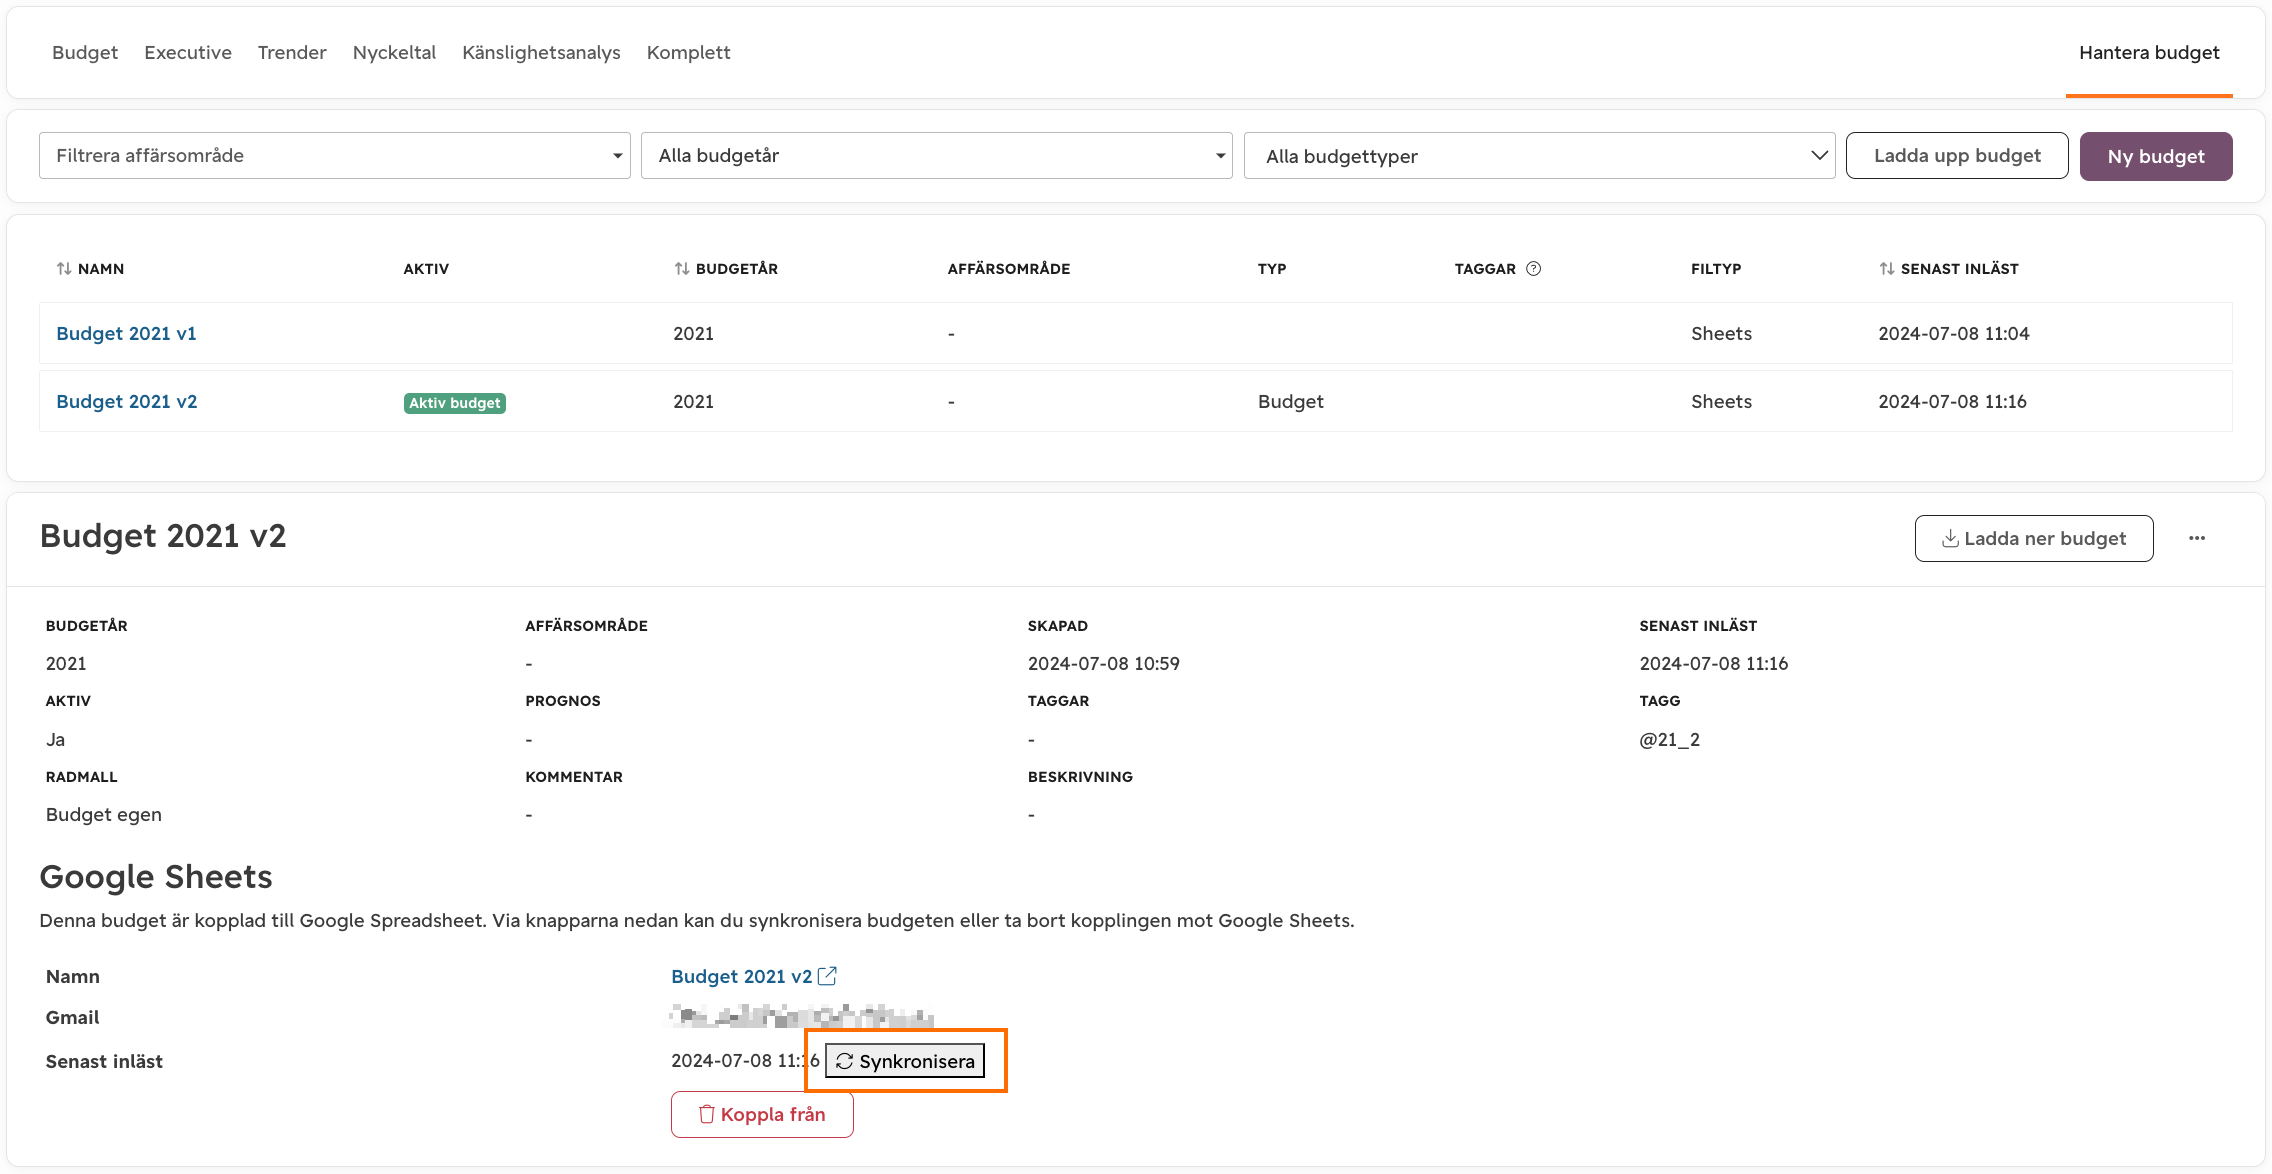
Task: Open the Budget 2021 v2 link in table
Action: 127,401
